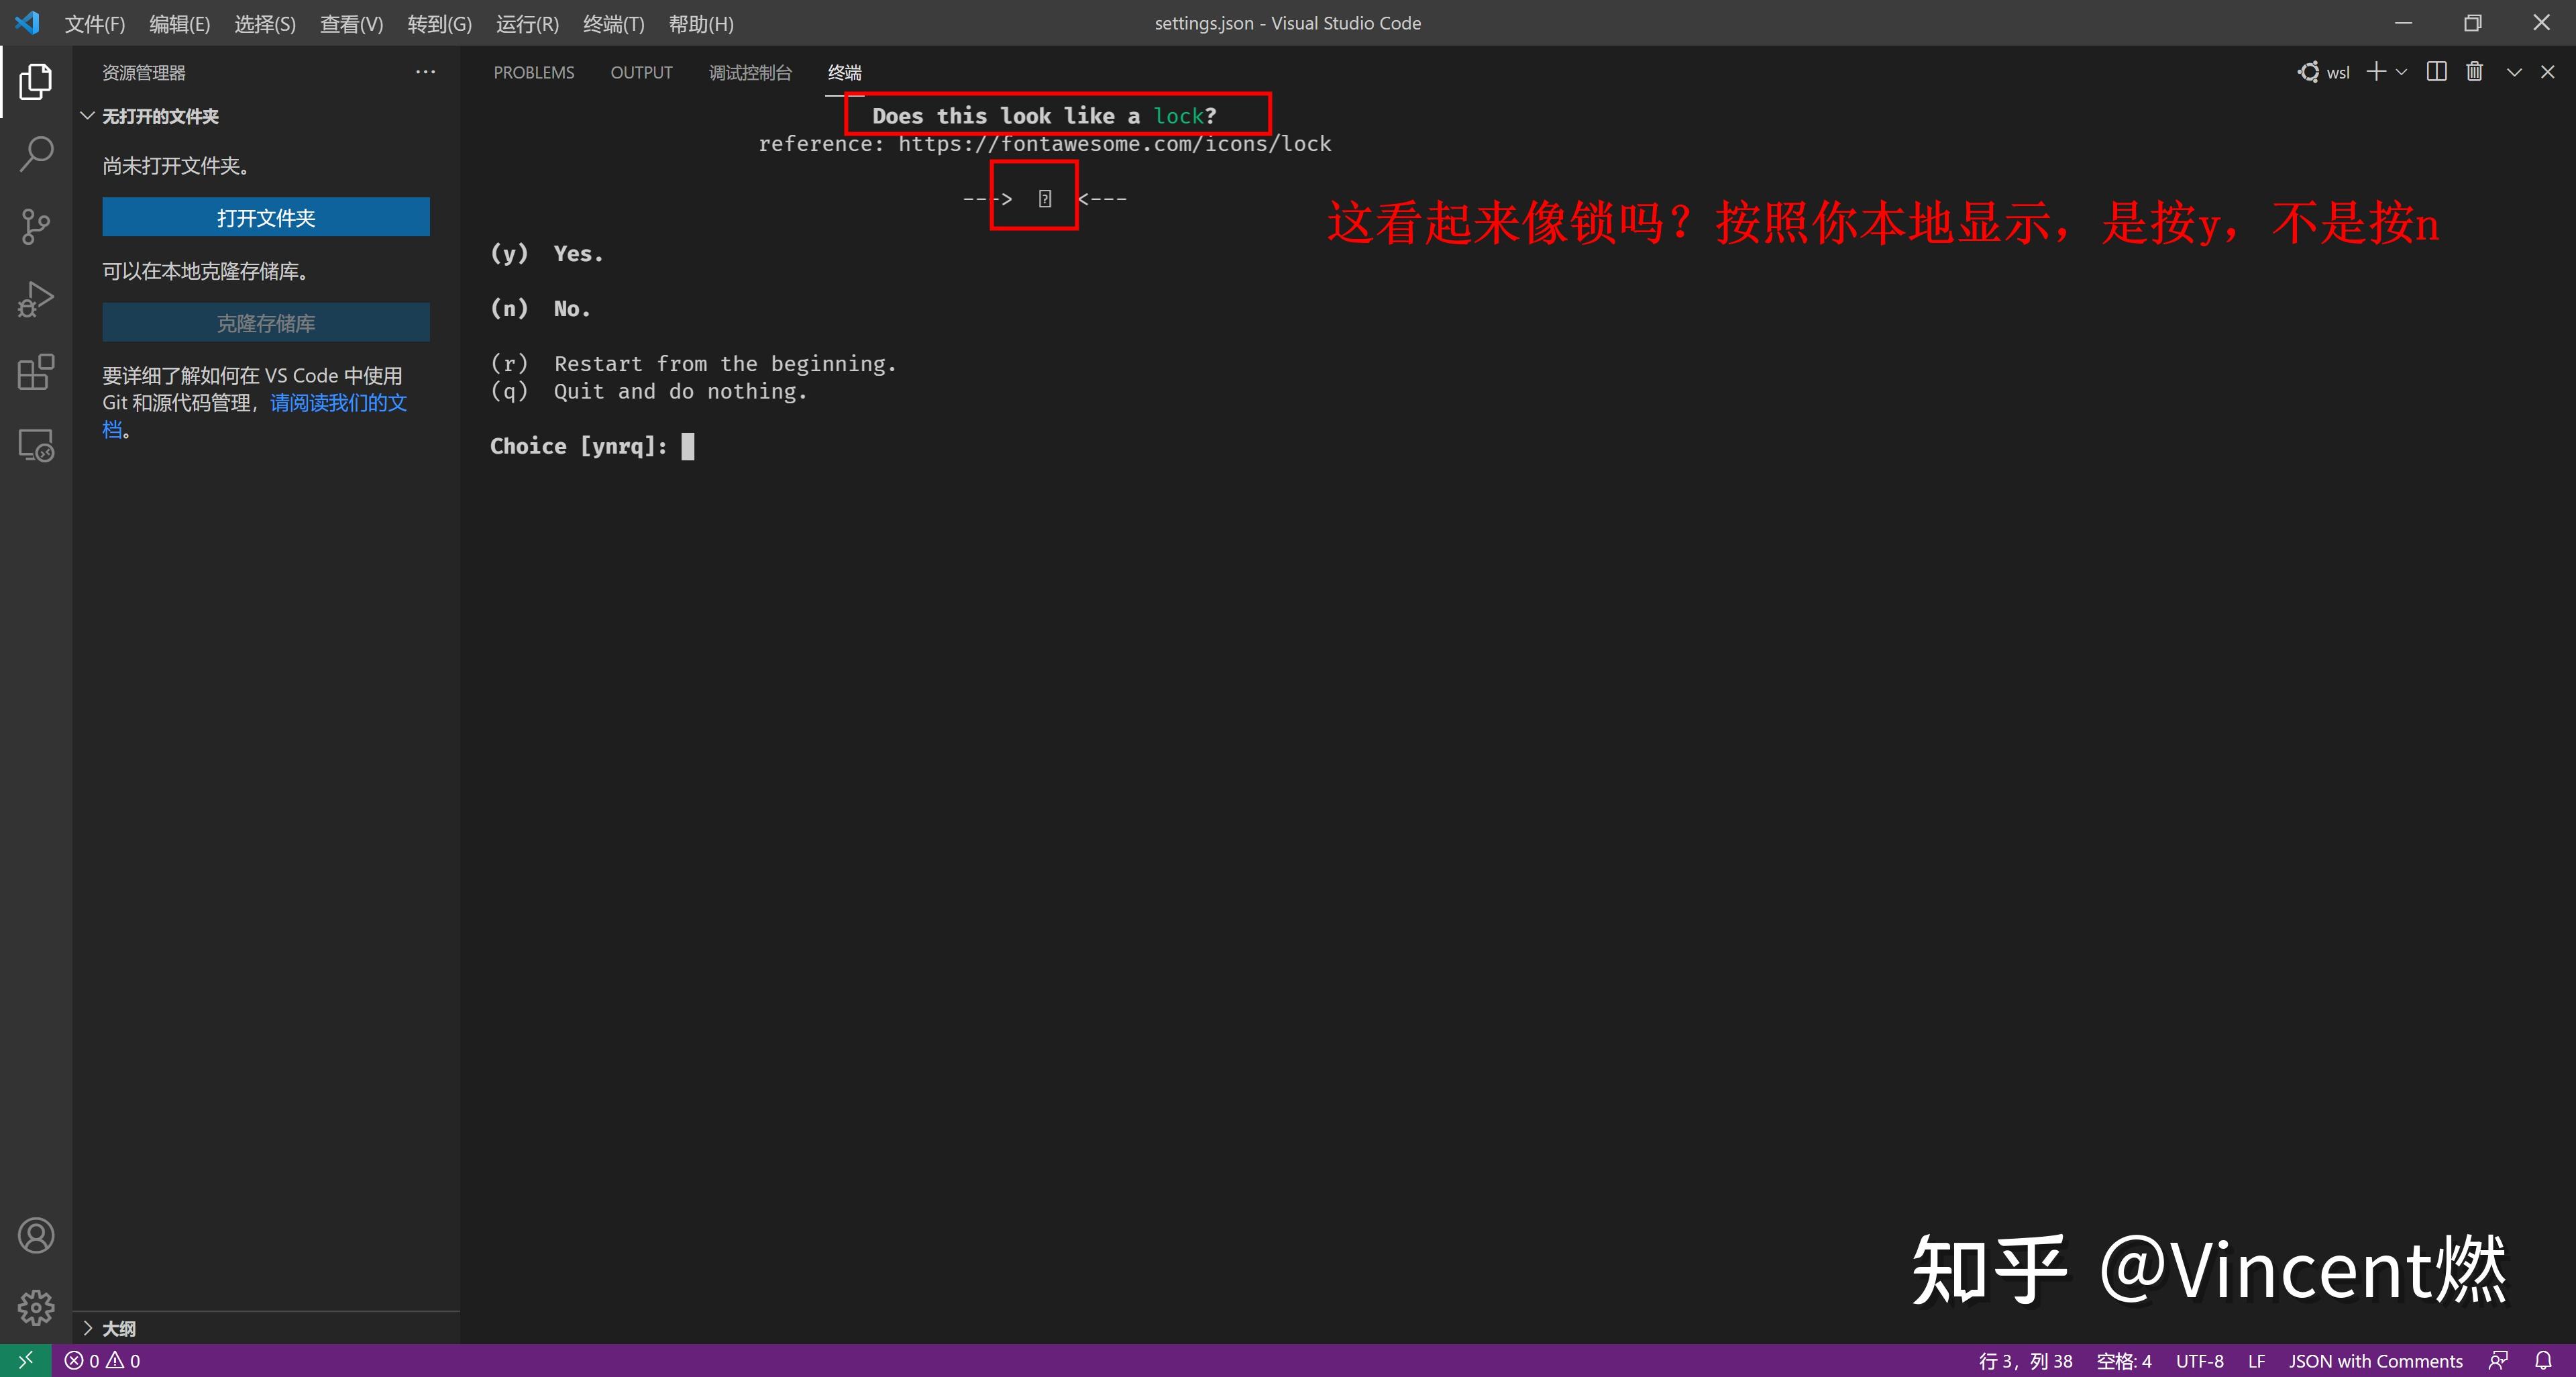
Task: Switch to the OUTPUT tab
Action: (641, 71)
